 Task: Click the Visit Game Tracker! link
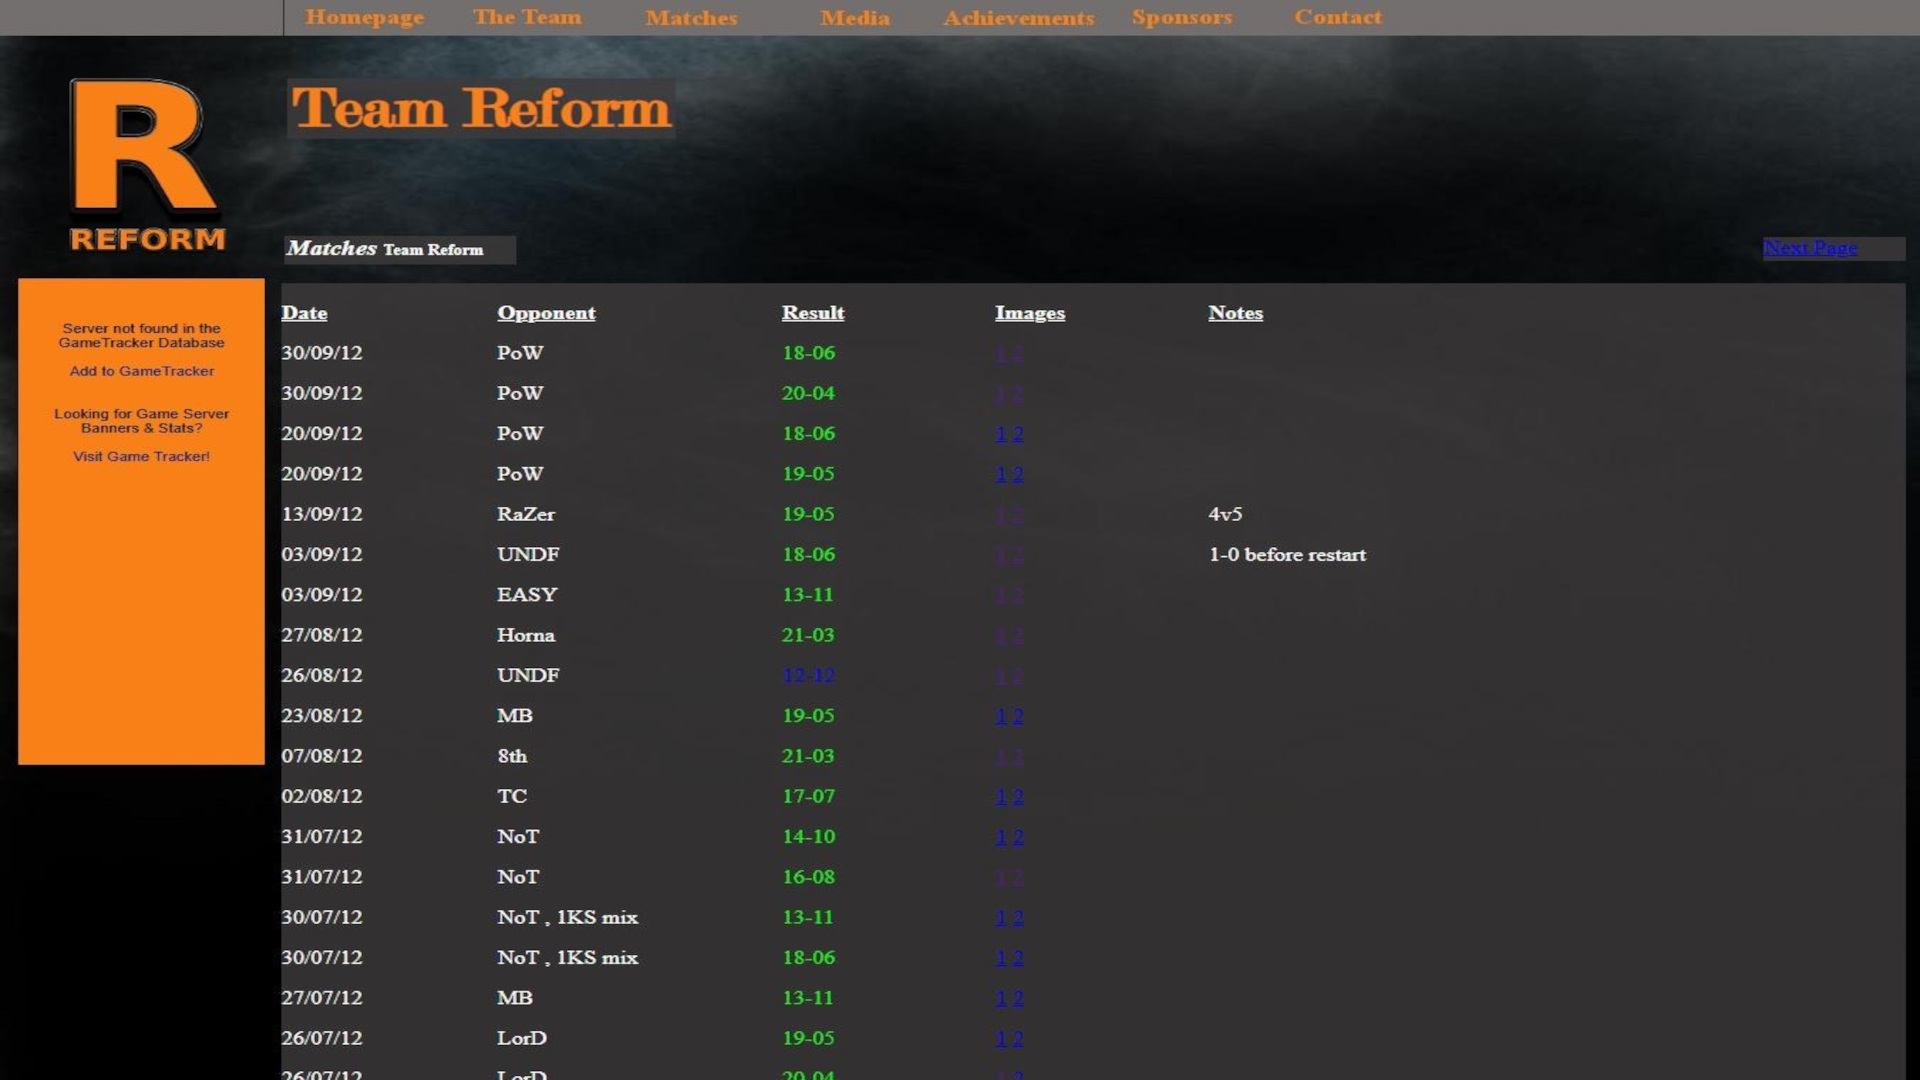point(141,456)
